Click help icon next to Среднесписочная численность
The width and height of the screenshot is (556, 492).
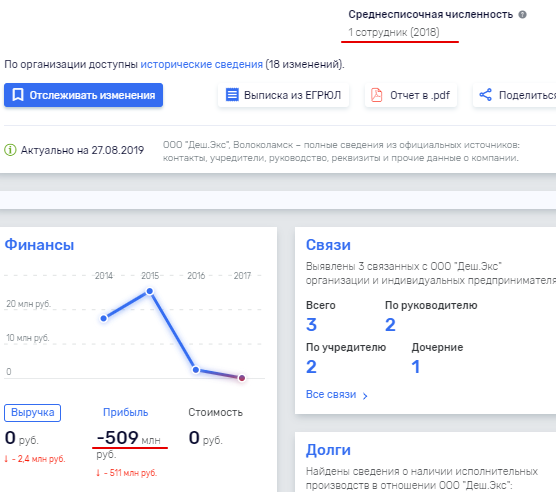point(522,15)
